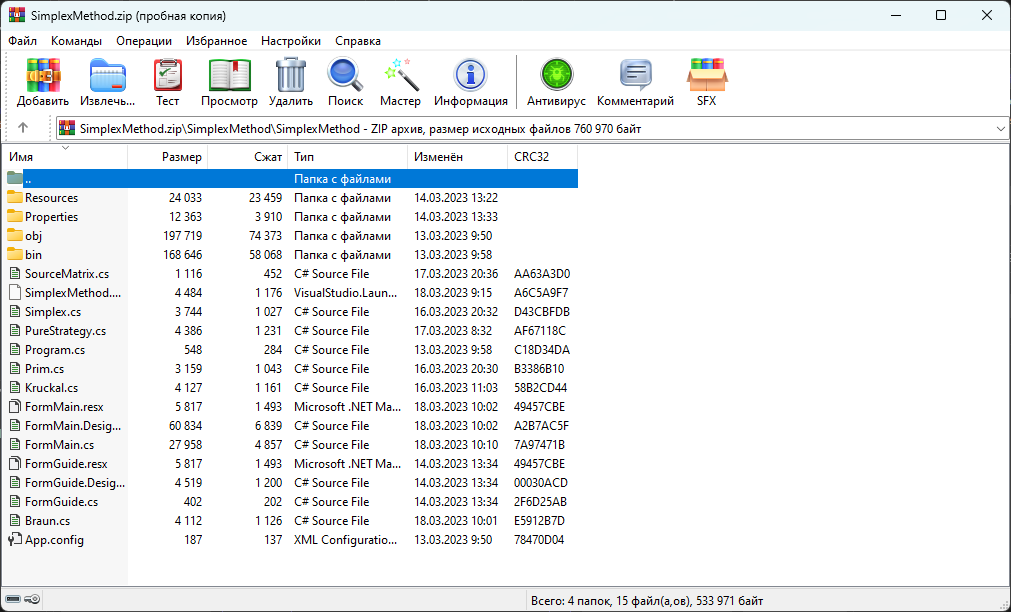Launch the Мастер wizard icon
Image resolution: width=1011 pixels, height=612 pixels.
click(x=400, y=82)
